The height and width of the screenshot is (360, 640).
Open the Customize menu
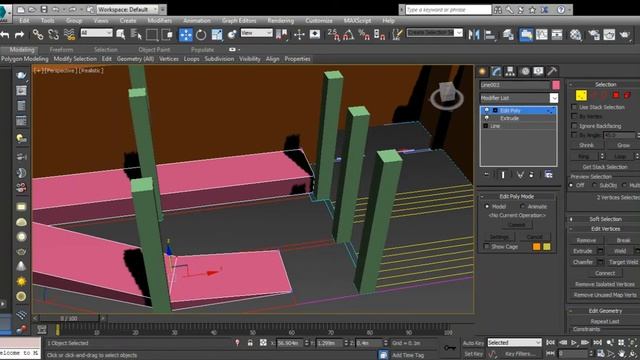tap(319, 20)
